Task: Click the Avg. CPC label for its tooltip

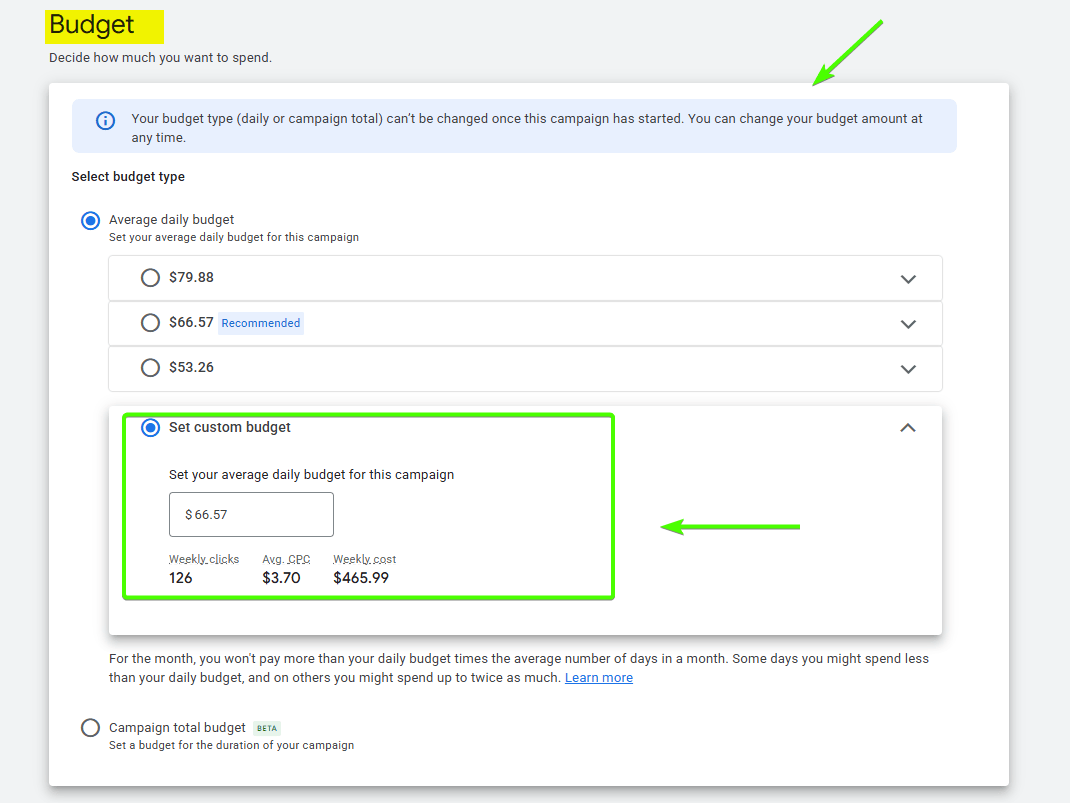Action: click(x=287, y=559)
